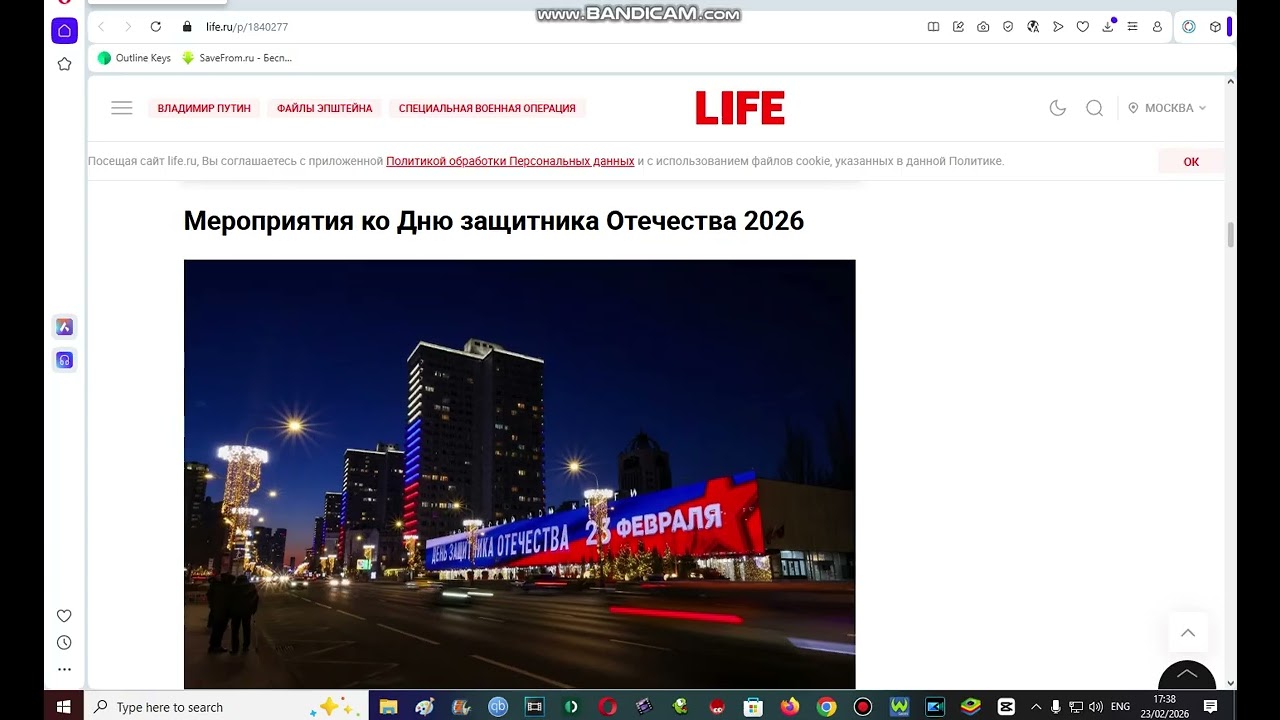
Task: Click the taskbar volume speaker icon
Action: [x=1095, y=706]
